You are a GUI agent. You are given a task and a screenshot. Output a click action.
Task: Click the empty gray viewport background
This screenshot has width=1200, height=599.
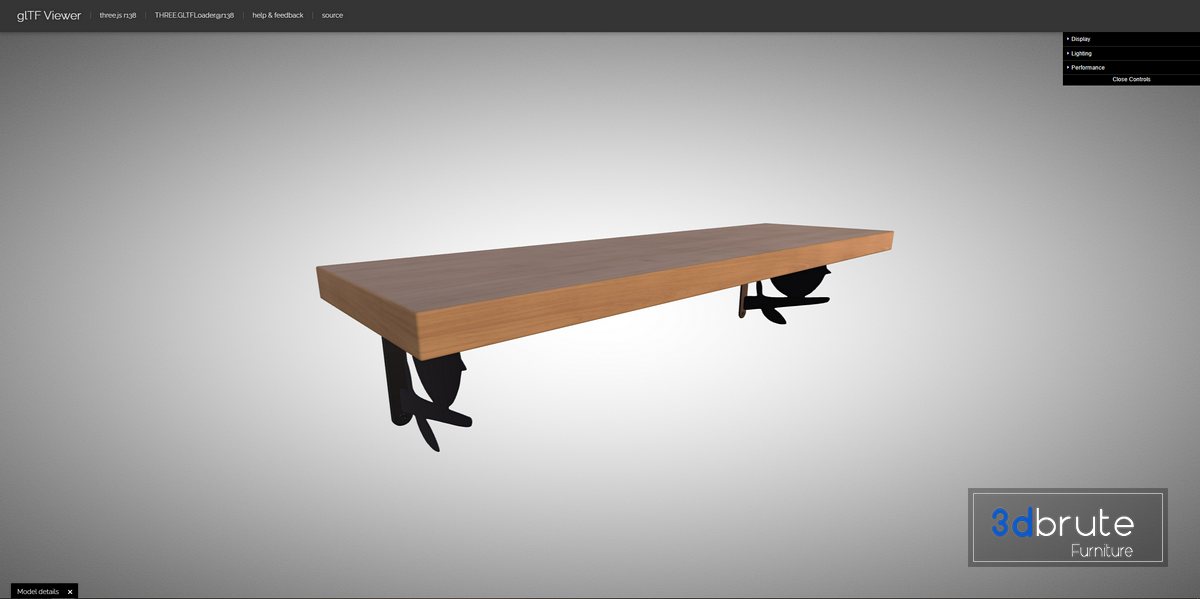click(200, 450)
